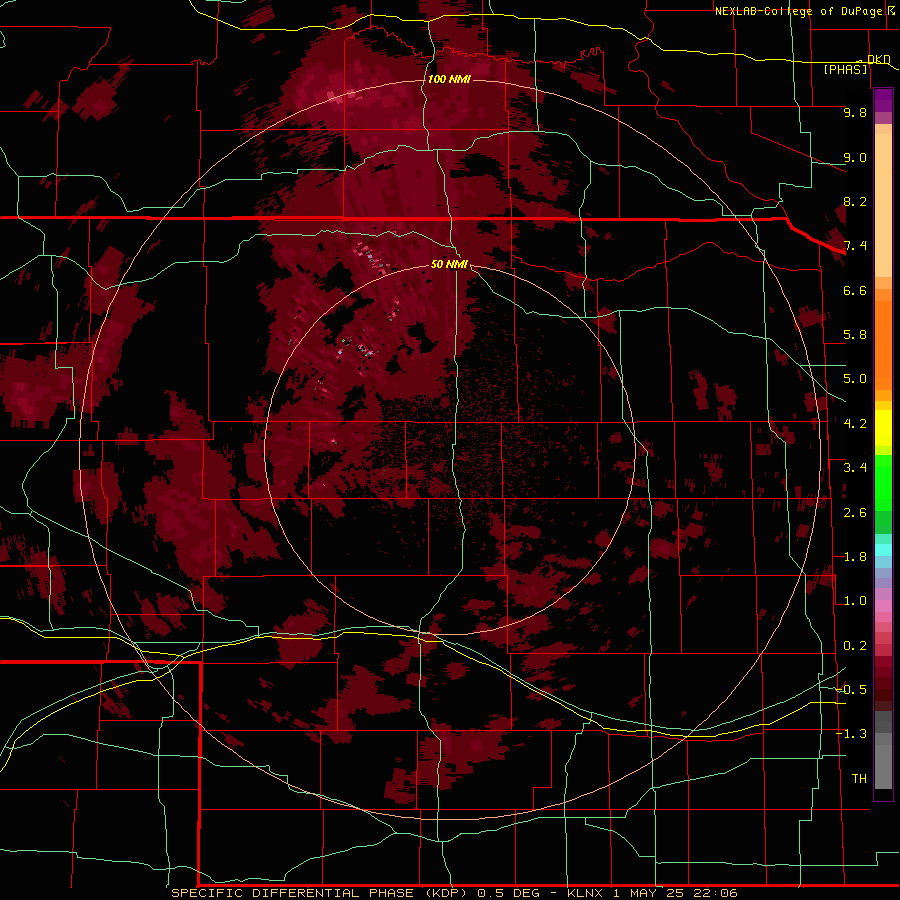Image resolution: width=900 pixels, height=900 pixels.
Task: Click the 5.8 value on the color scale
Action: pos(855,335)
